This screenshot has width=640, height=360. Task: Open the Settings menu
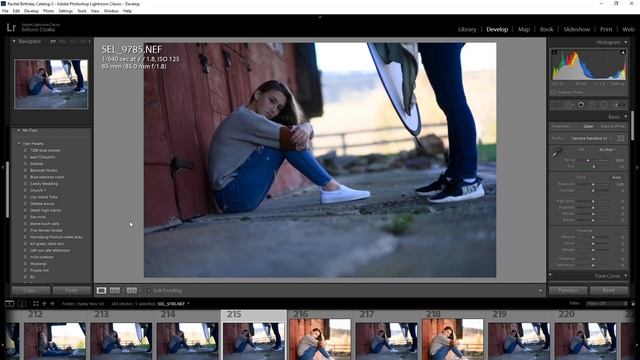click(65, 11)
